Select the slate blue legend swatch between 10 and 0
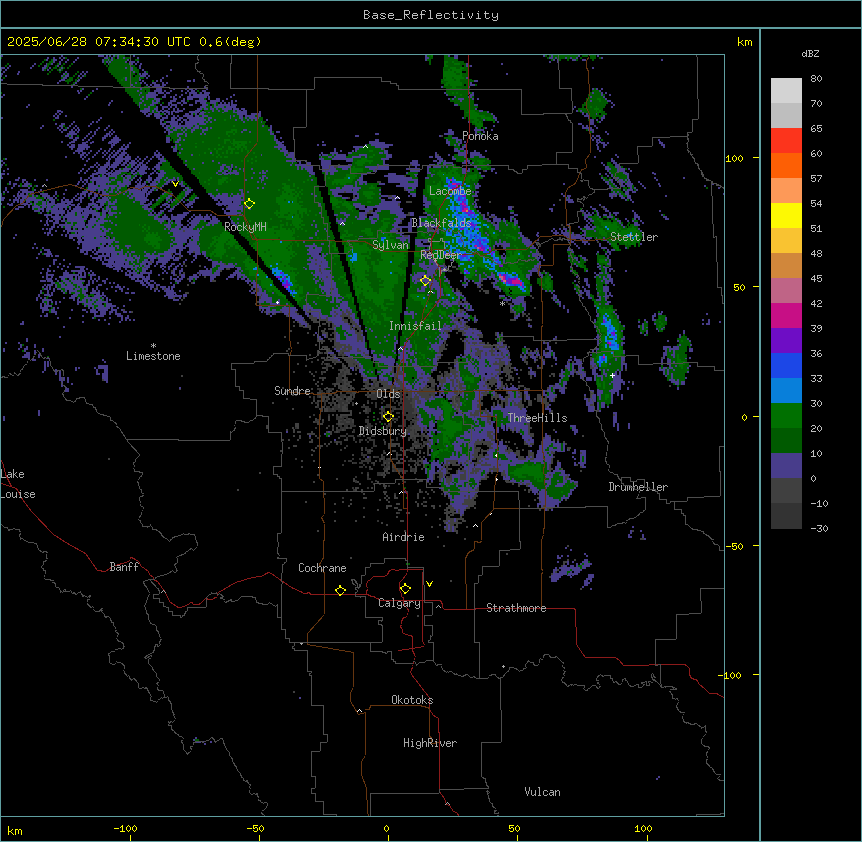 (786, 466)
